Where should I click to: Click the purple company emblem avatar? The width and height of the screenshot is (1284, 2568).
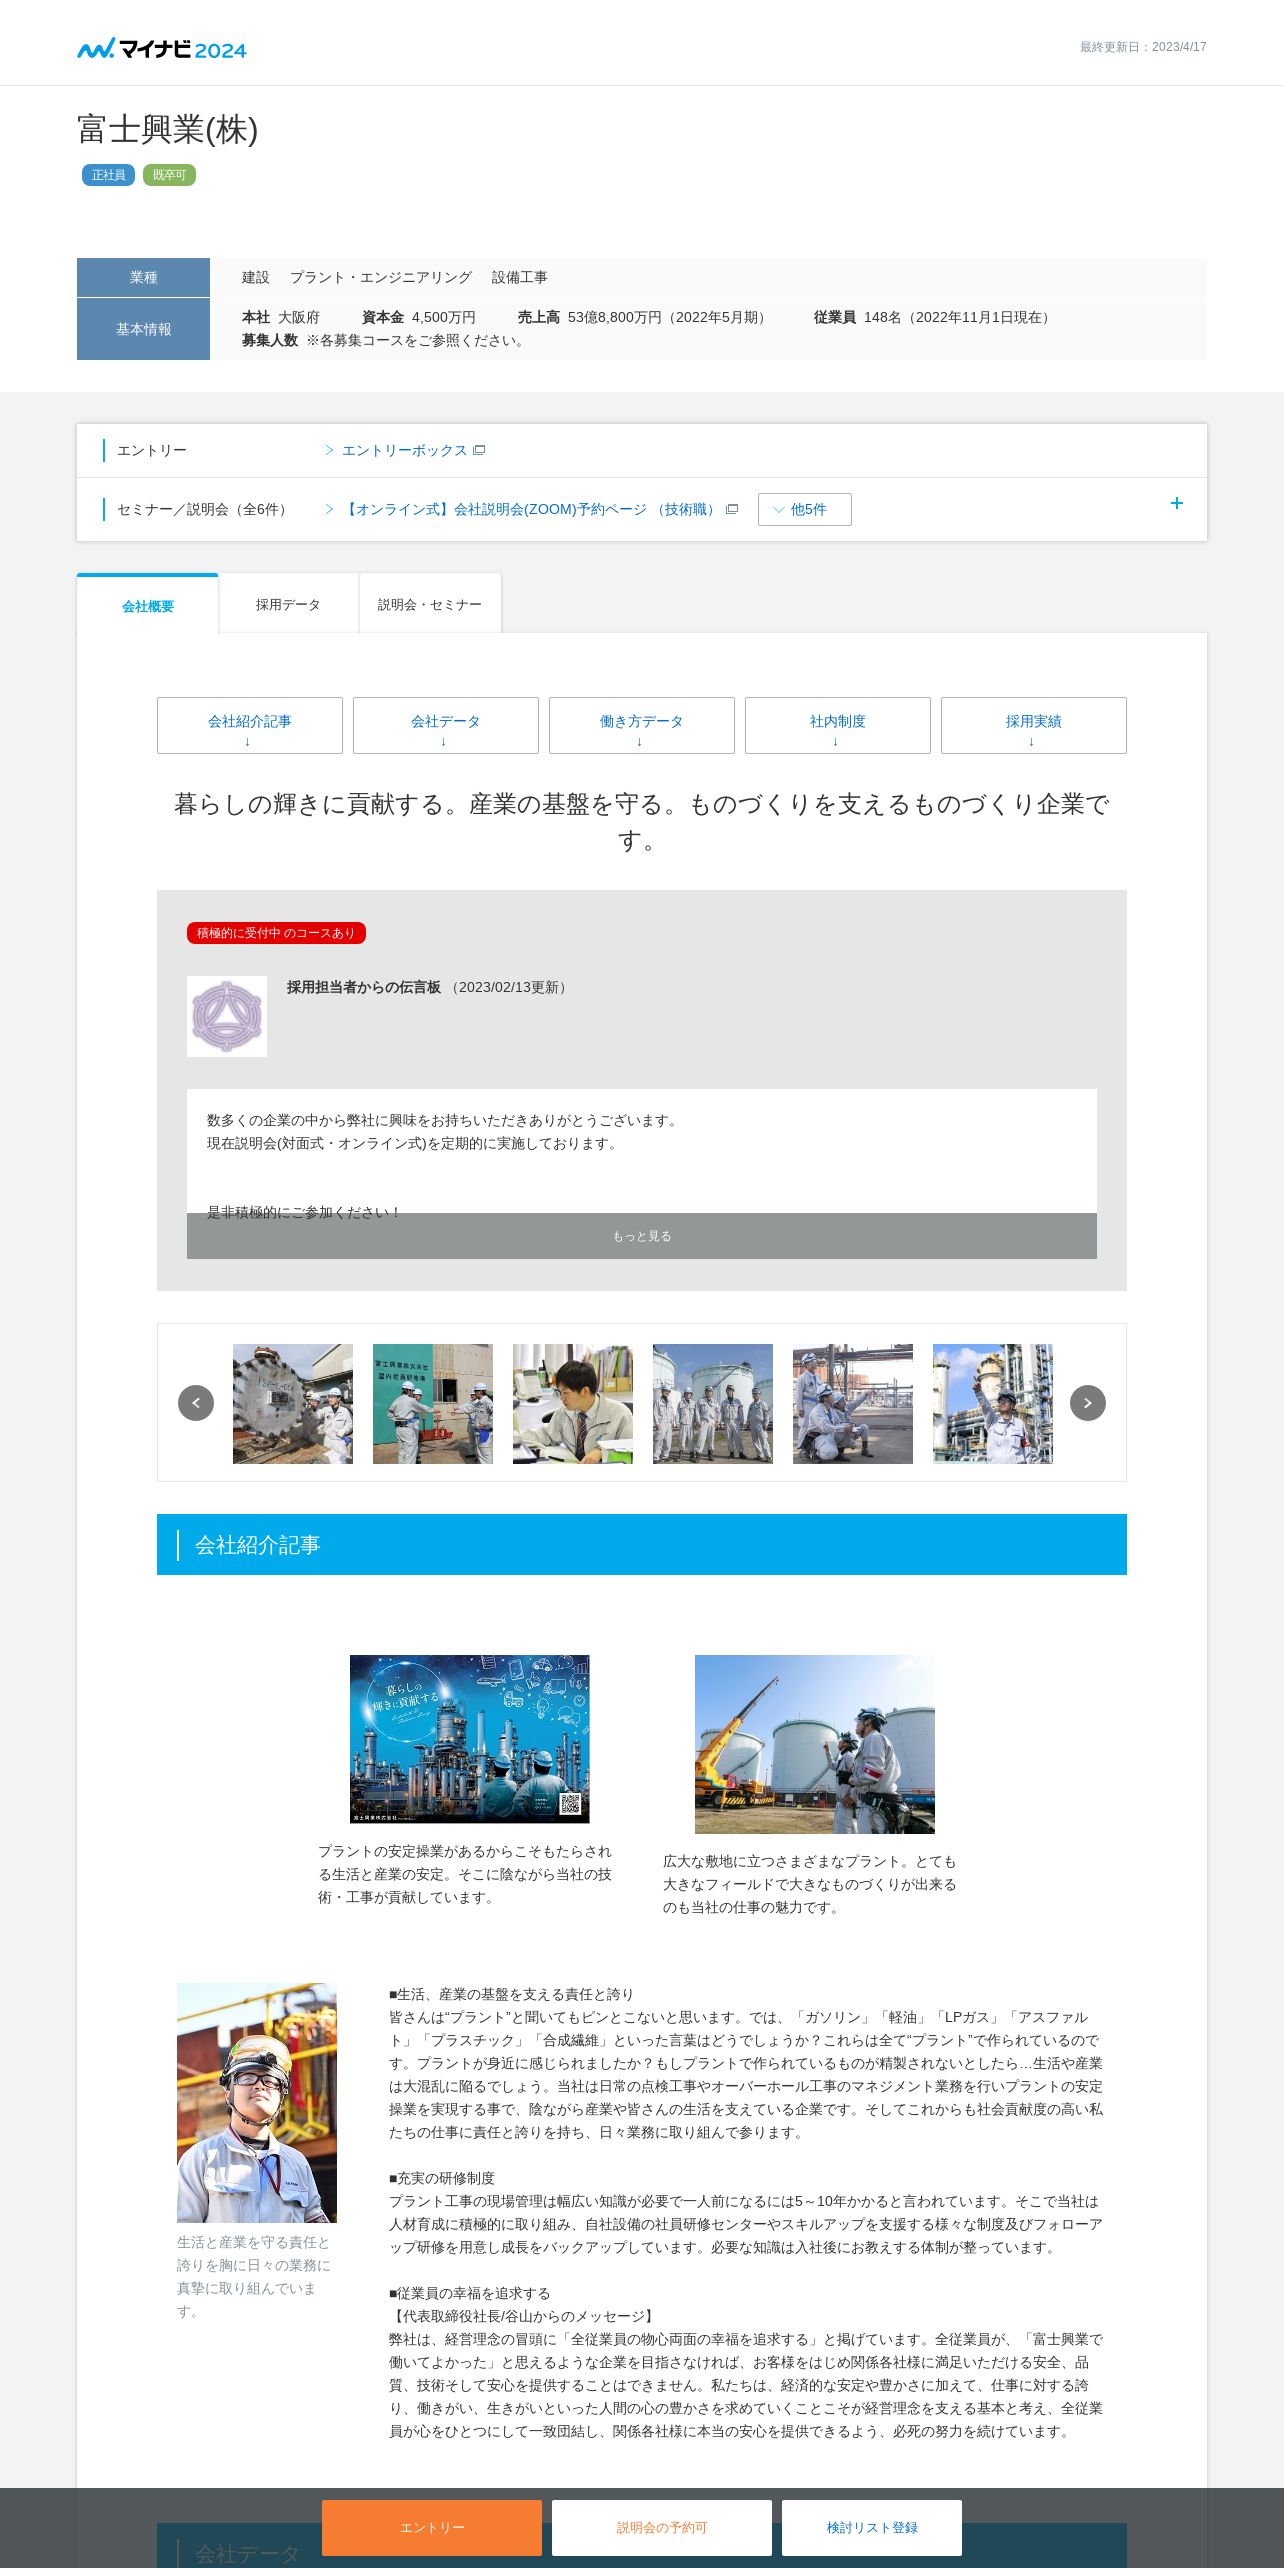[227, 1016]
